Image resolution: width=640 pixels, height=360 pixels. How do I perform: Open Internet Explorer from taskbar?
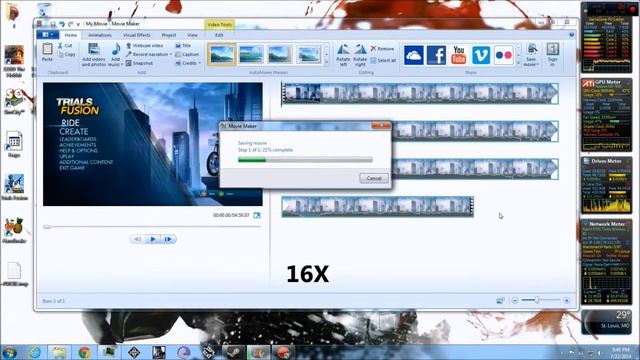[x=35, y=352]
